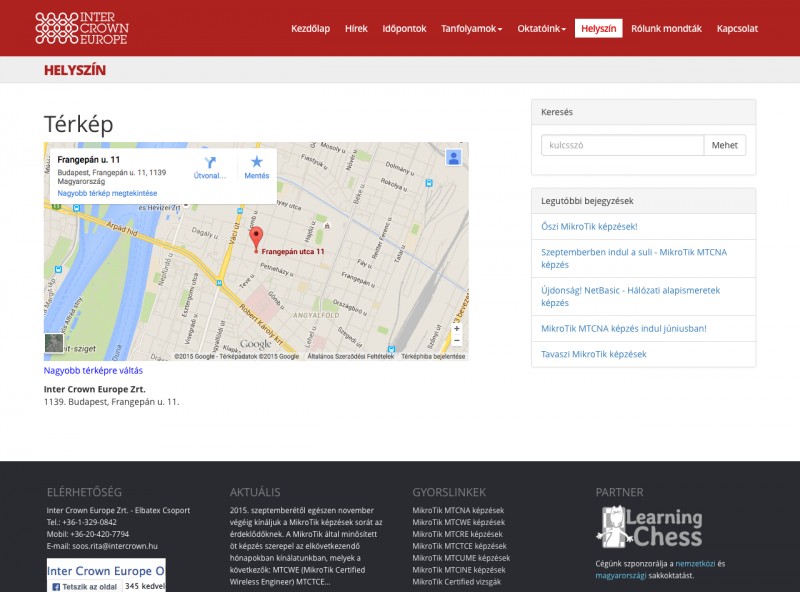Click 'Nagyobb térkép megtekintése' in map card

tap(107, 193)
